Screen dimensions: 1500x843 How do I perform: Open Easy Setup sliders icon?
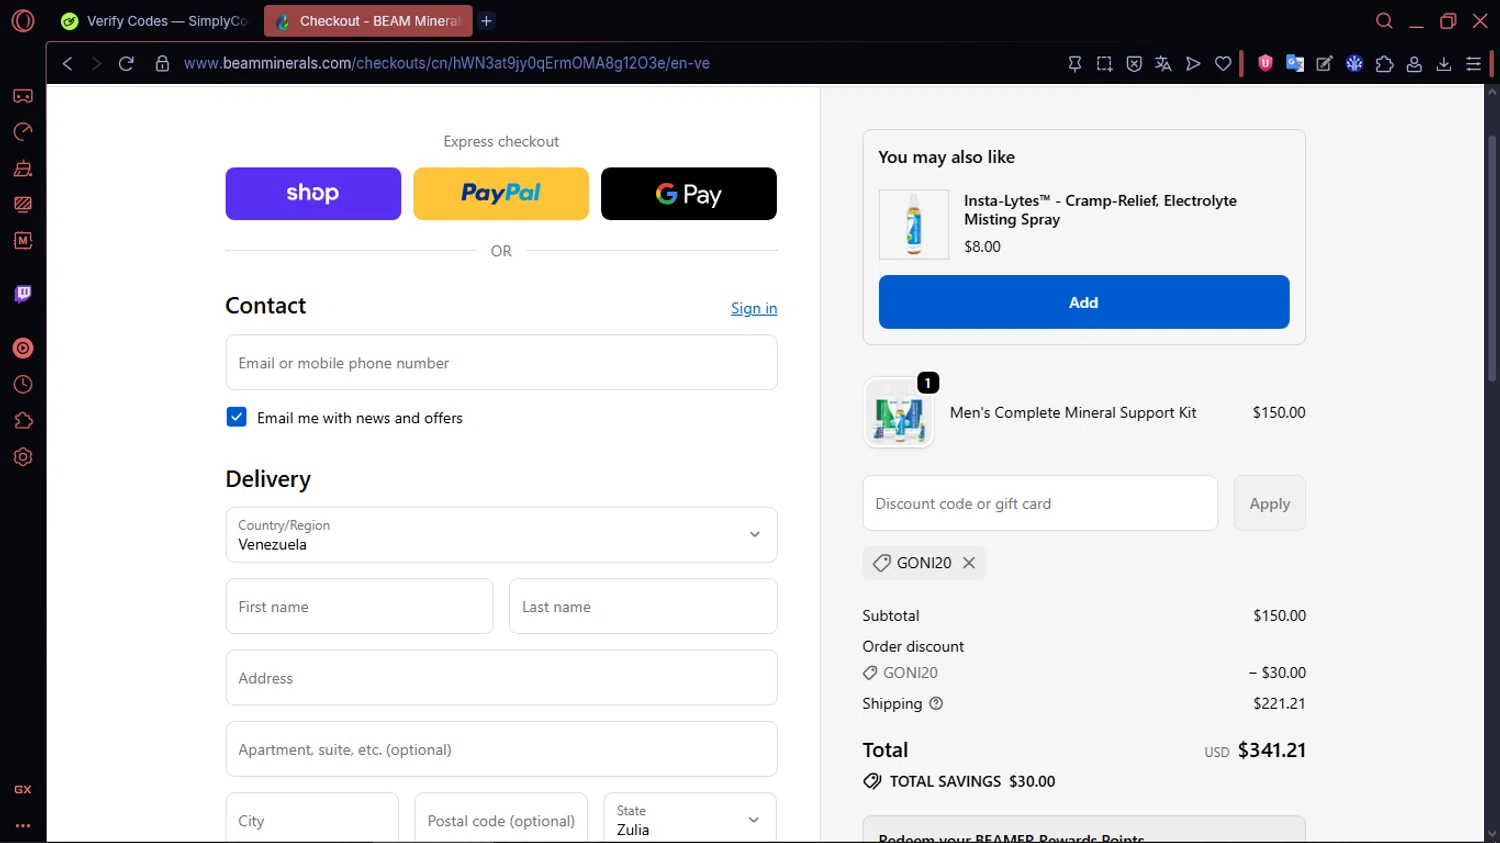pyautogui.click(x=1474, y=63)
